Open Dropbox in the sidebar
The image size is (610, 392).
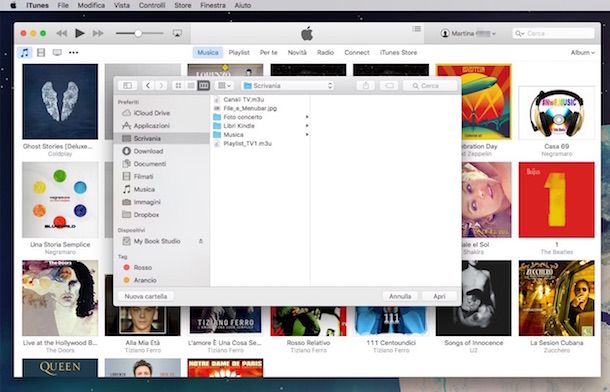pyautogui.click(x=146, y=215)
